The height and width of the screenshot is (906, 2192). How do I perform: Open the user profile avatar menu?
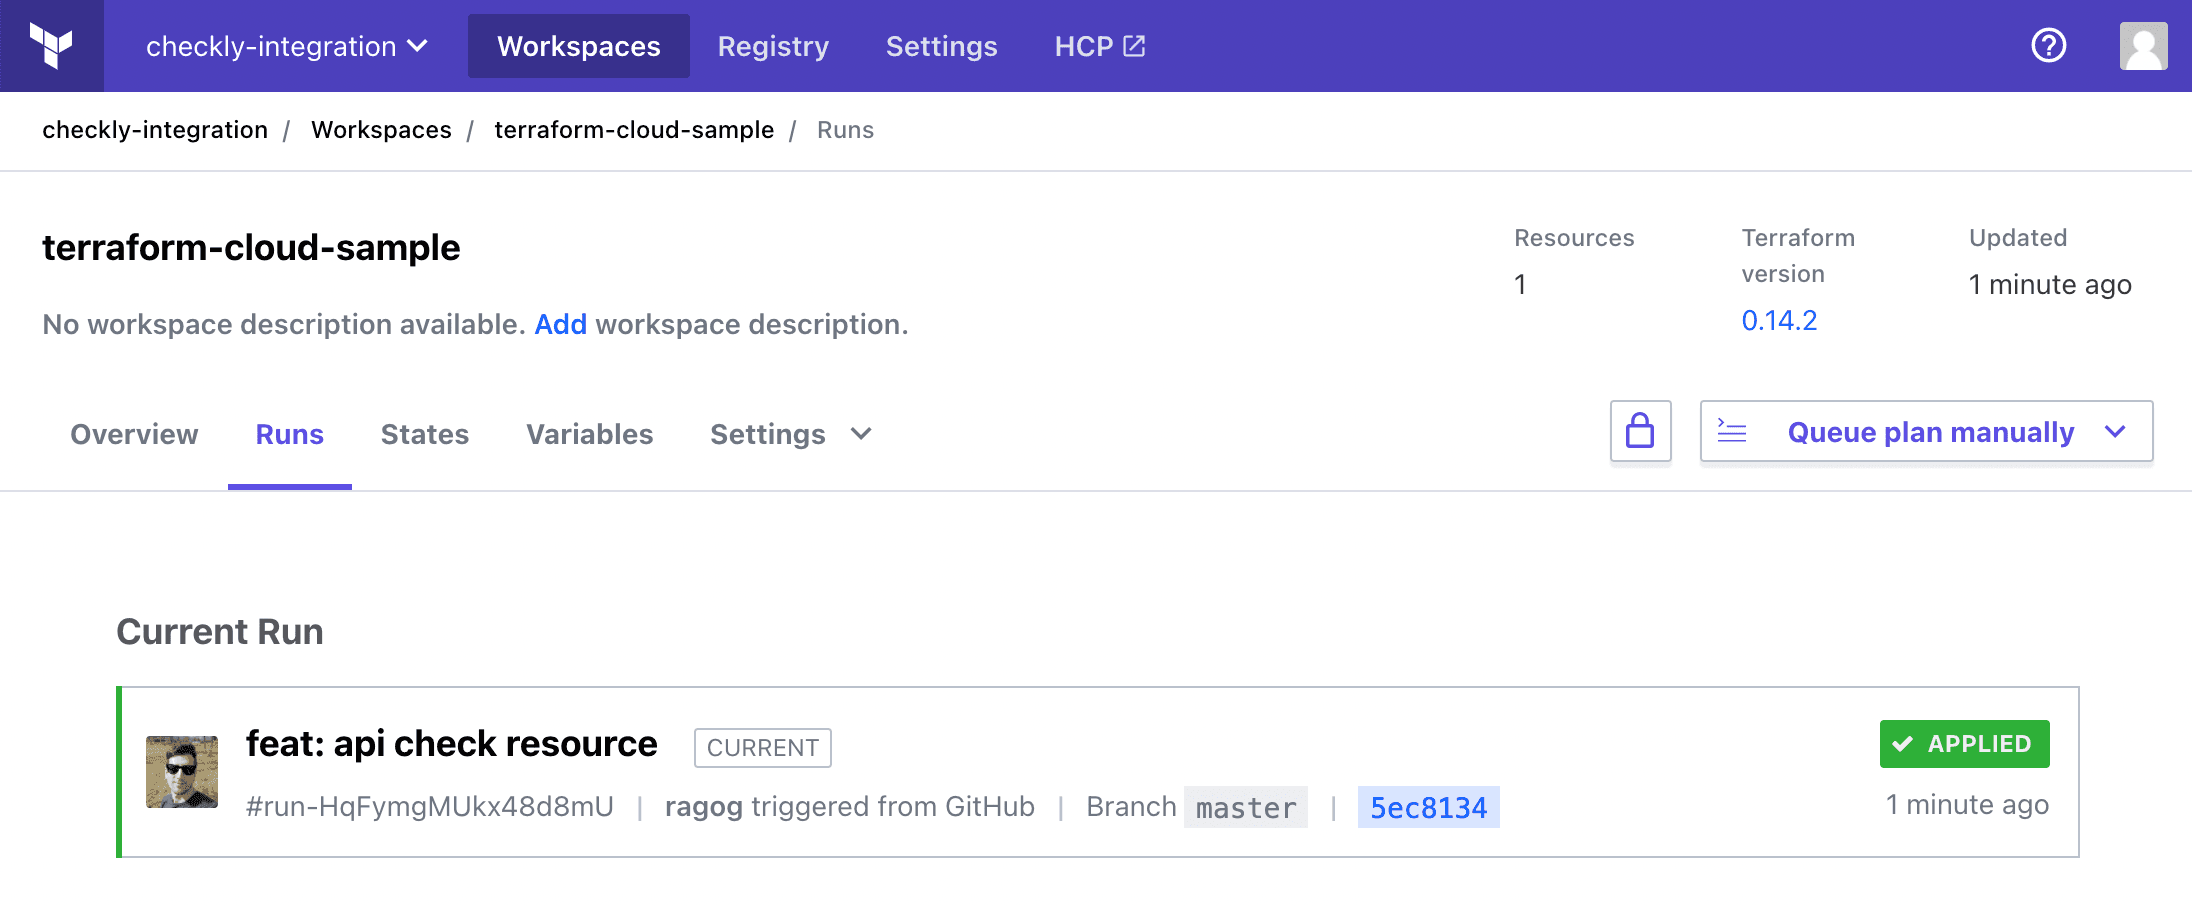[2143, 46]
